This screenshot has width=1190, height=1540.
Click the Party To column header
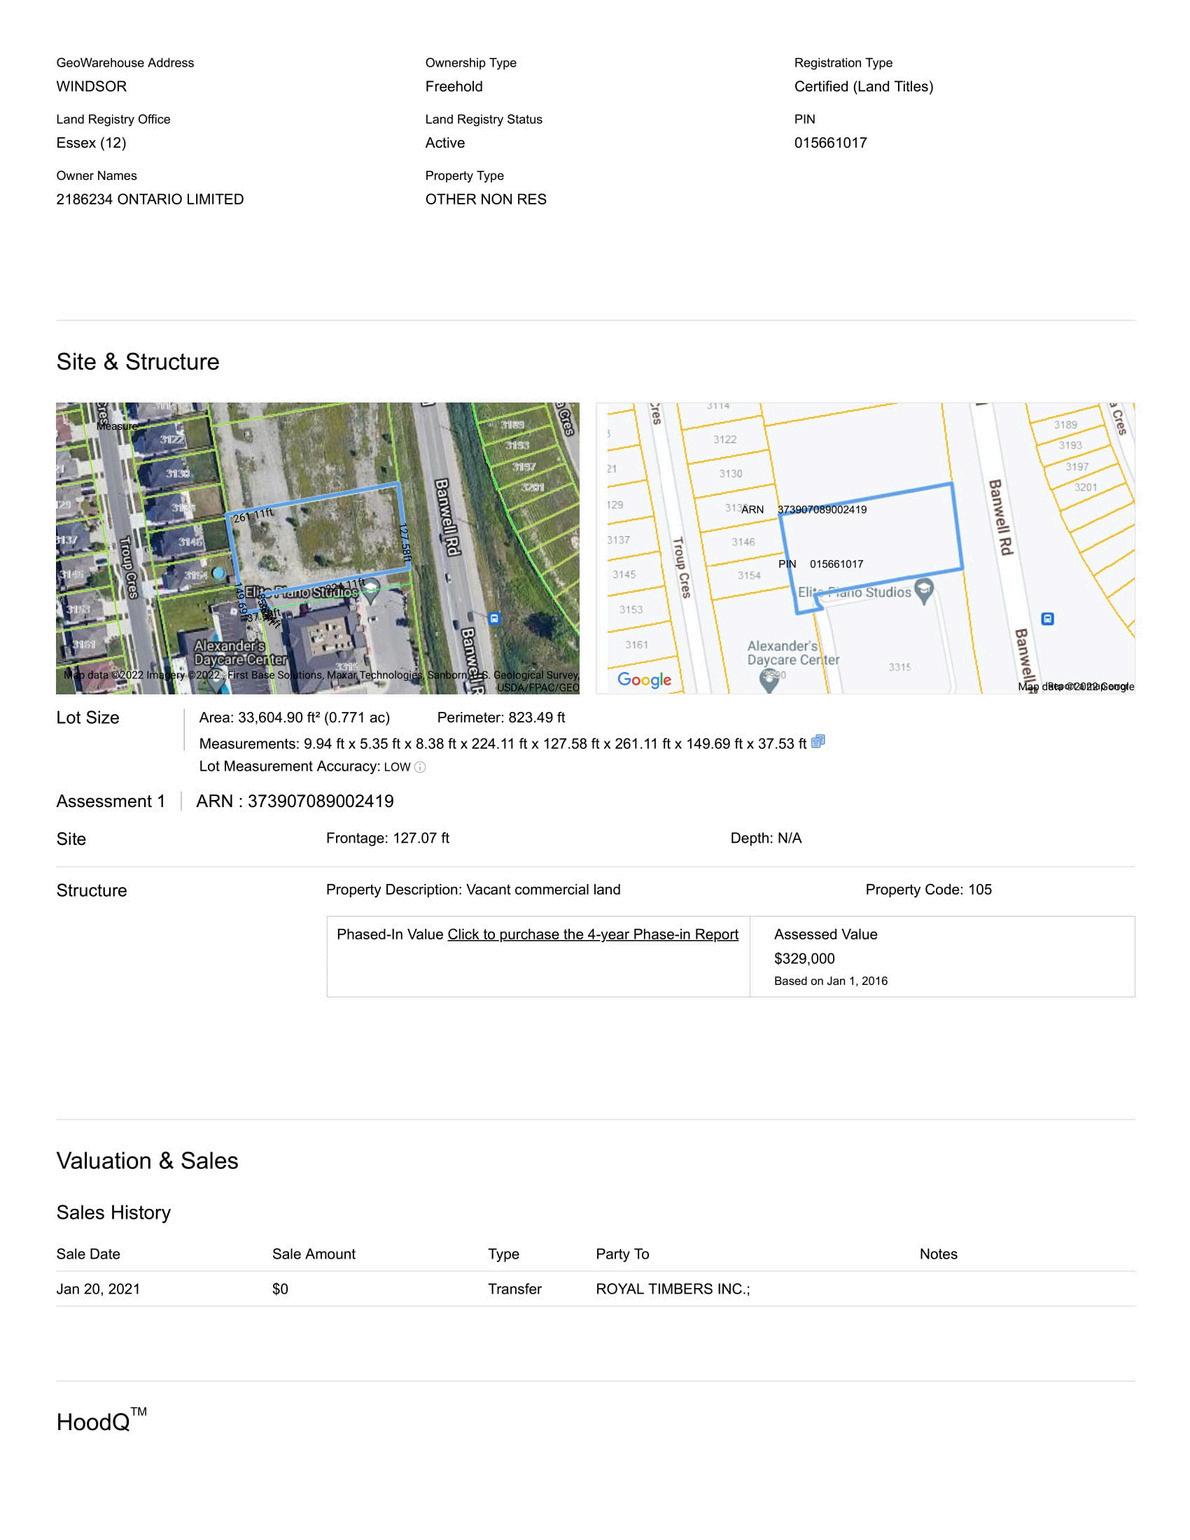[x=622, y=1254]
